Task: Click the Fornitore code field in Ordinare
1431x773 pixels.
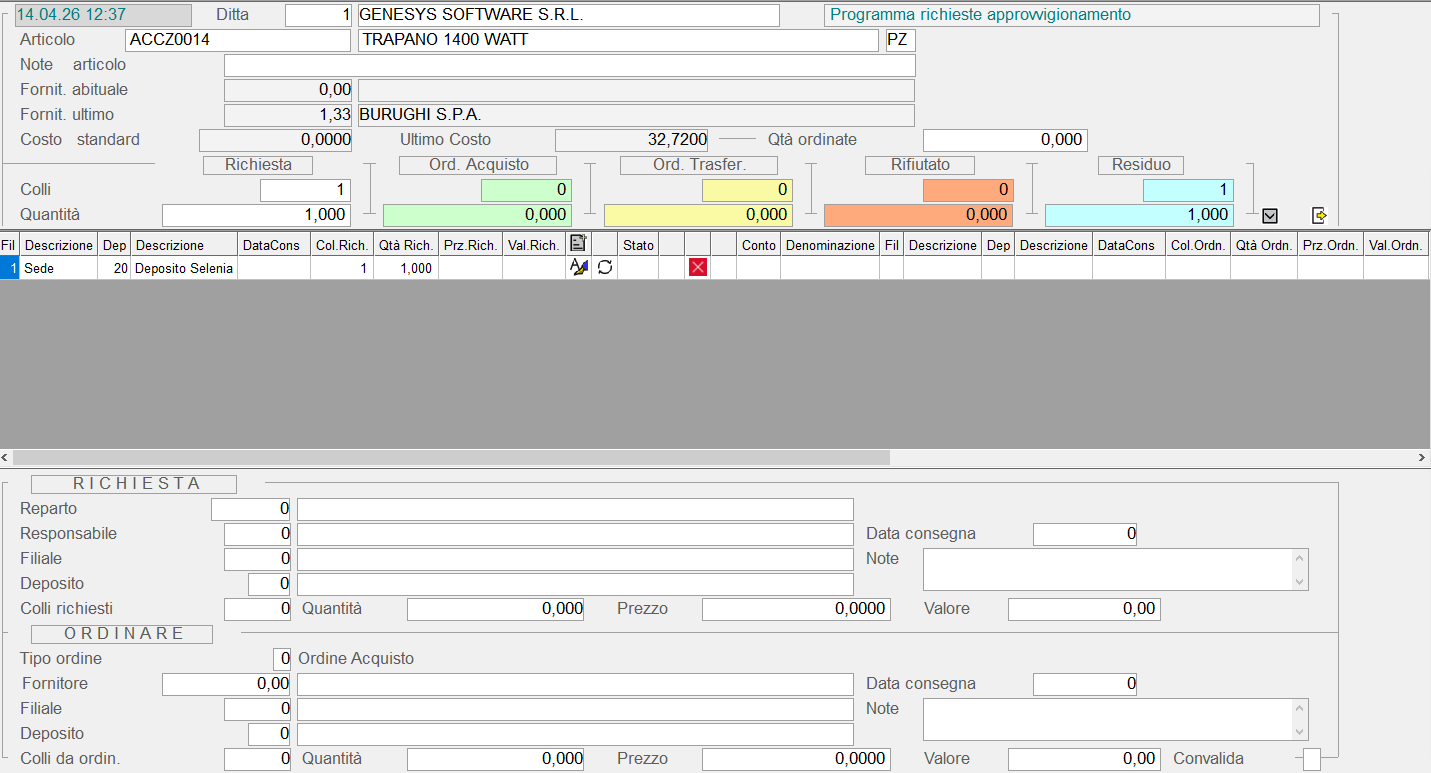Action: click(x=226, y=684)
